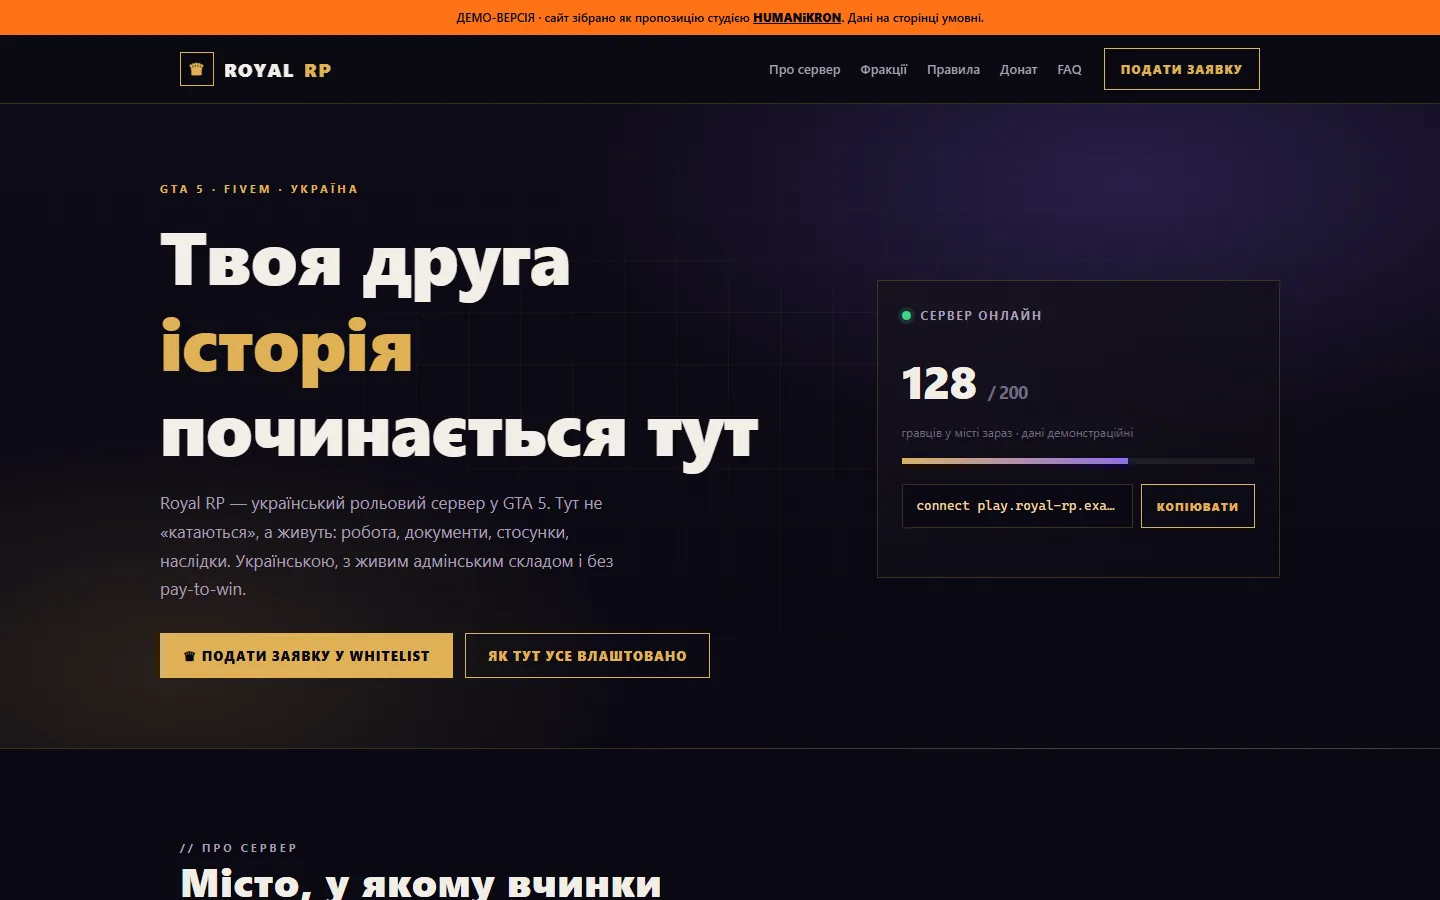1440x900 pixels.
Task: Open the Про сервер menu item
Action: (804, 70)
